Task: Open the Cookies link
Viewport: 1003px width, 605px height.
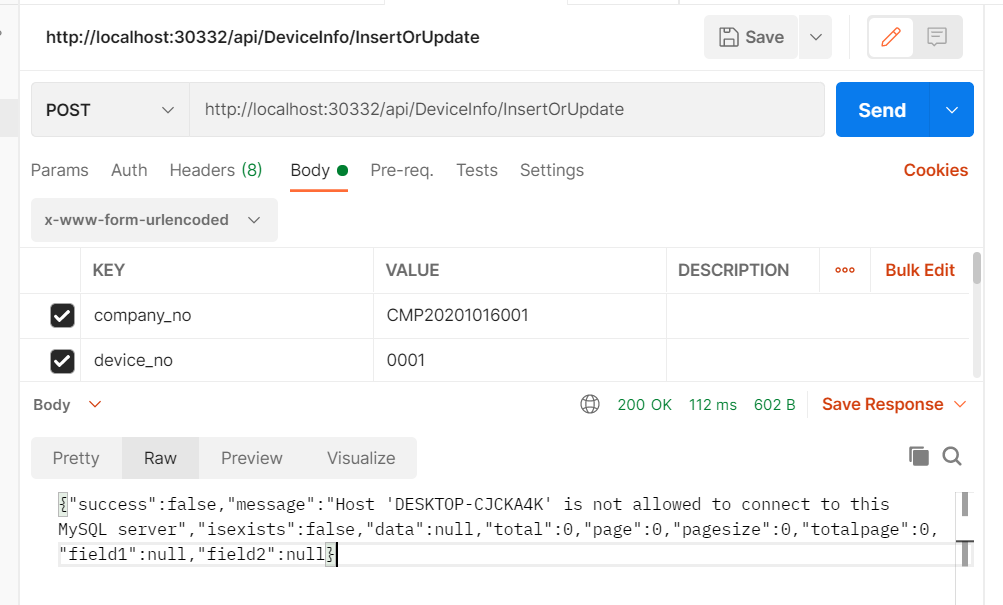Action: pyautogui.click(x=935, y=170)
